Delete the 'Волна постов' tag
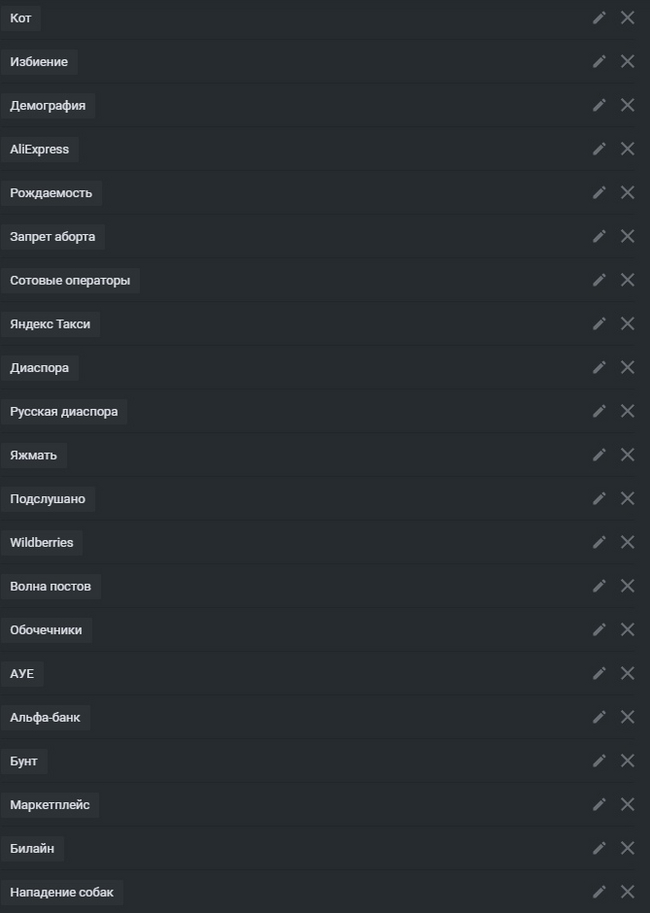650x913 pixels. pos(628,585)
